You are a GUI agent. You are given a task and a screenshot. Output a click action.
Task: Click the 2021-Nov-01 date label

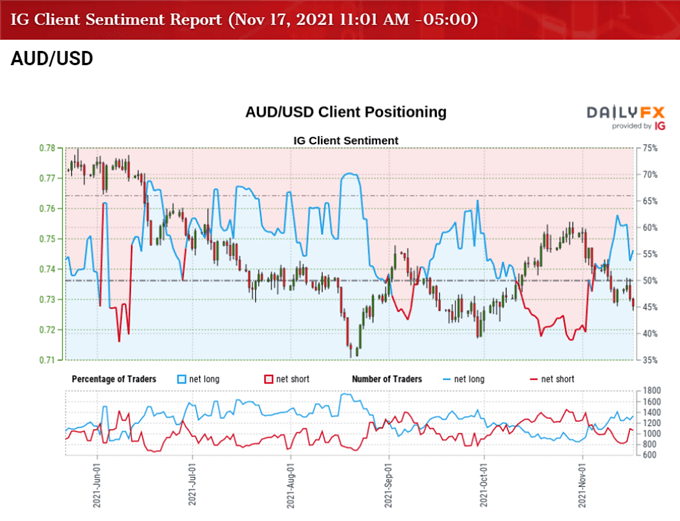coord(582,485)
